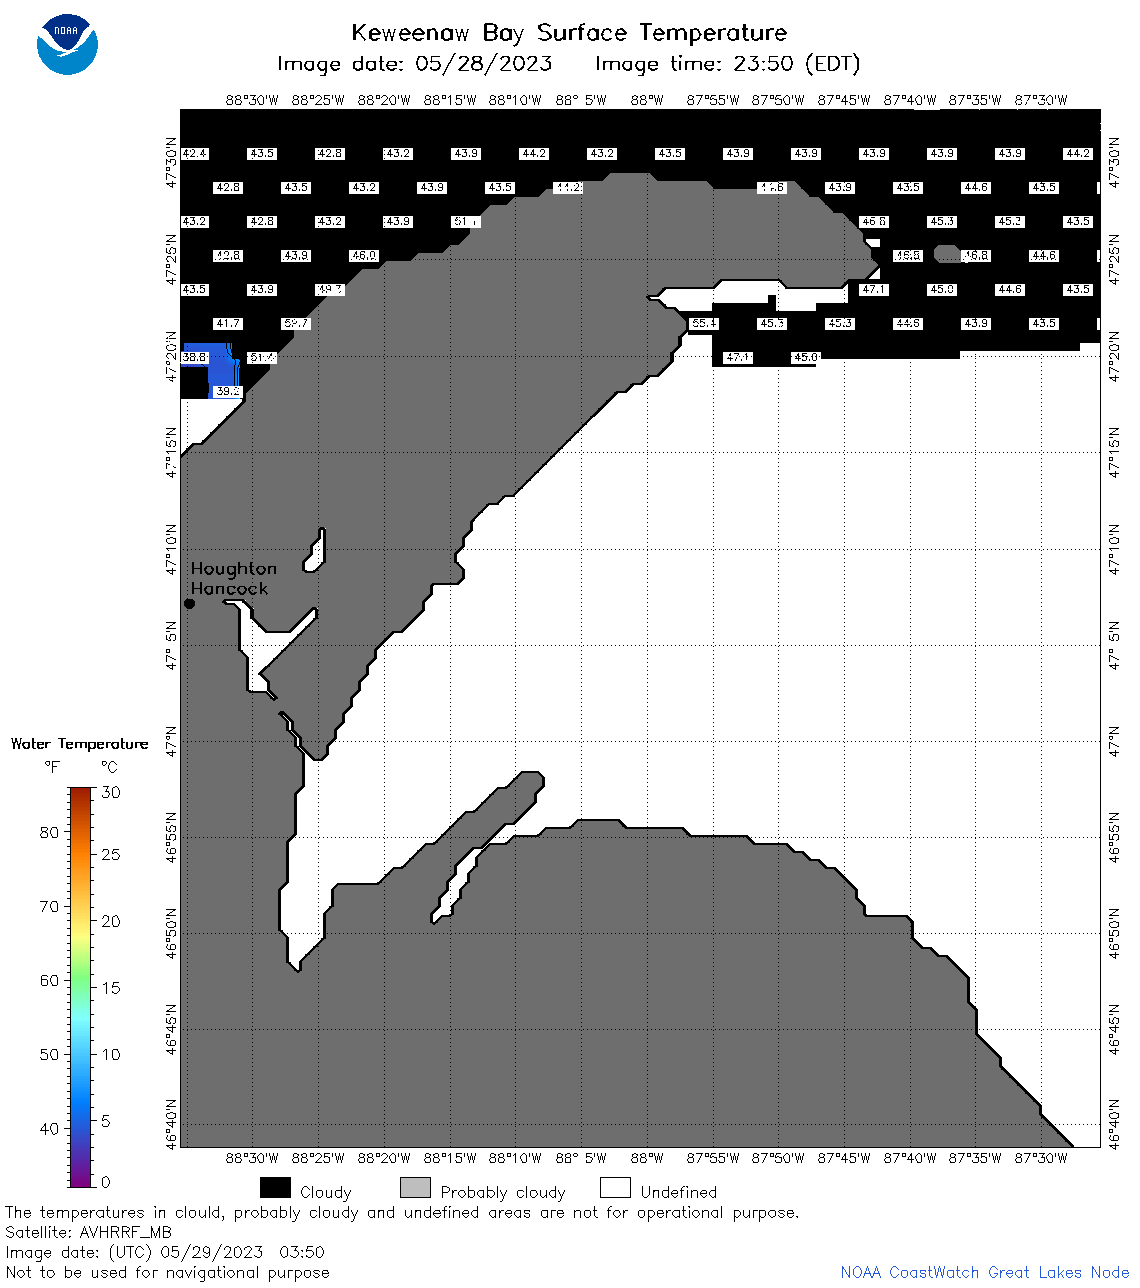Click the 46.8 temperature reading
The height and width of the screenshot is (1288, 1140).
tap(976, 255)
